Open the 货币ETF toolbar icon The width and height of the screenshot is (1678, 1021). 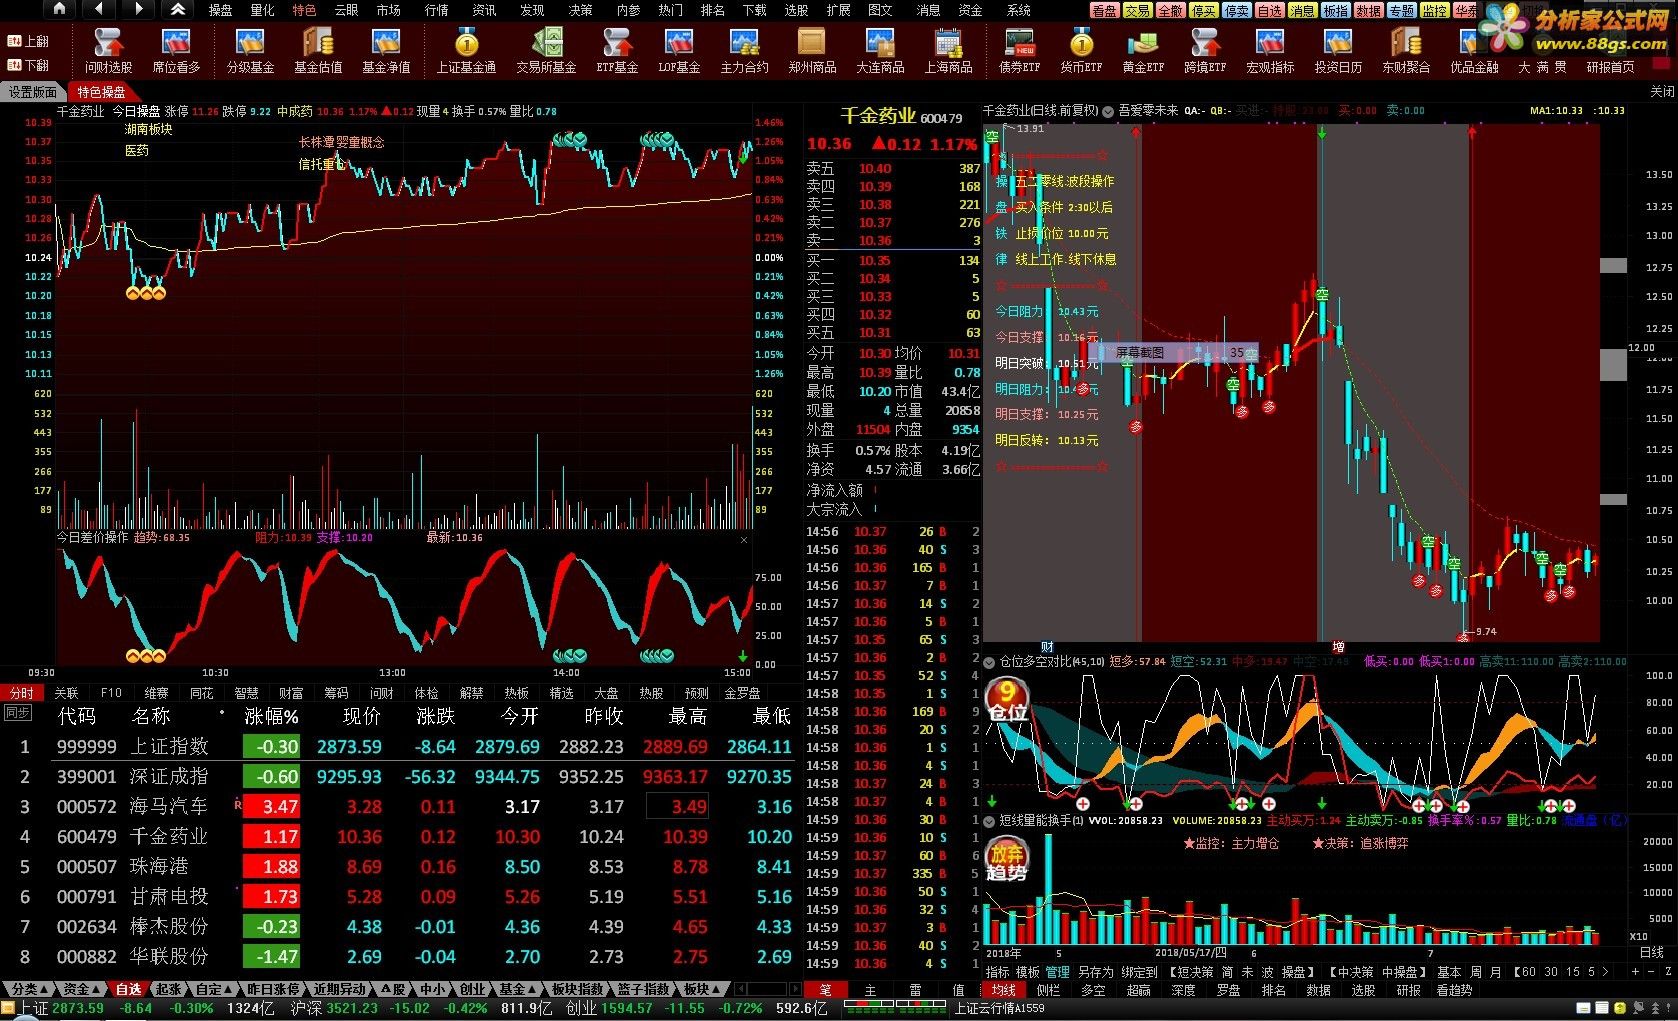(1081, 50)
